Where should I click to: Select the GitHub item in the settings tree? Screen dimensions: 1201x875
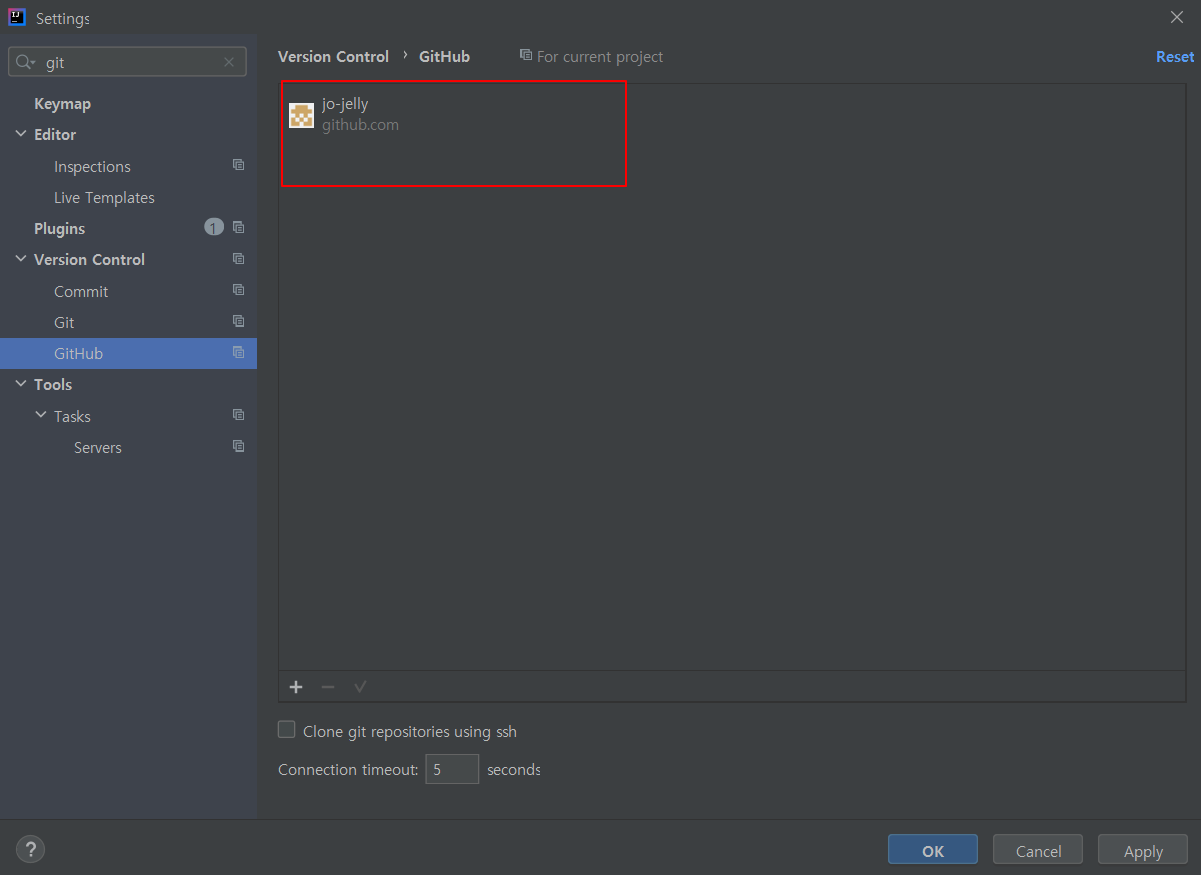[128, 353]
